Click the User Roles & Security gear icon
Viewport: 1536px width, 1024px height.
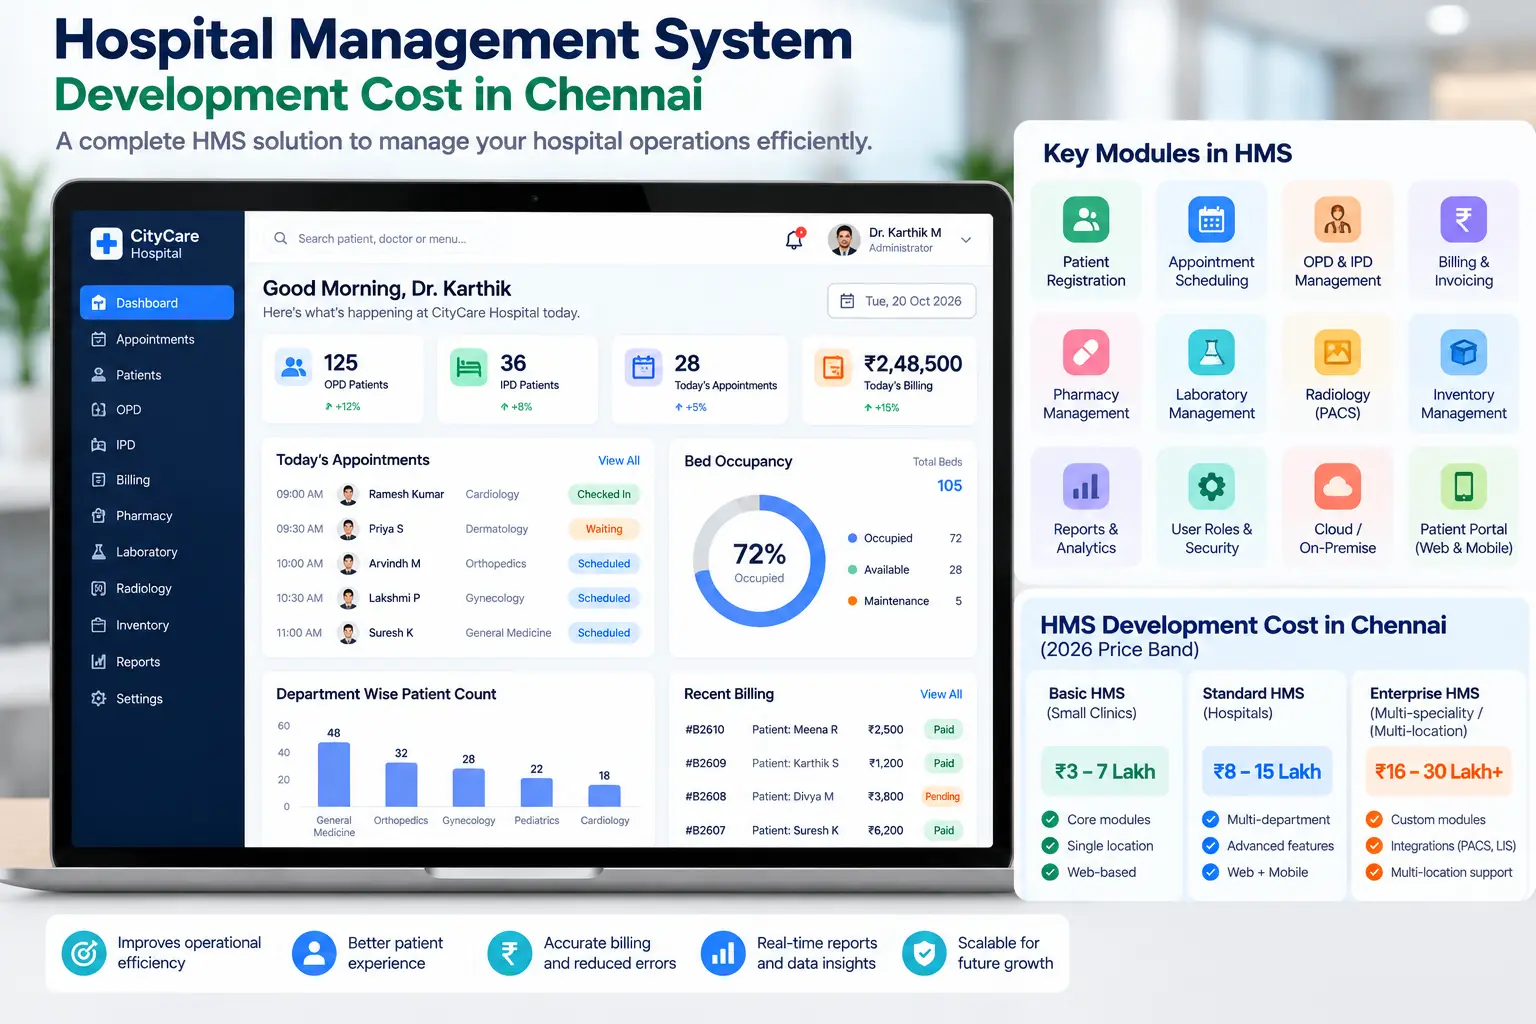1211,486
